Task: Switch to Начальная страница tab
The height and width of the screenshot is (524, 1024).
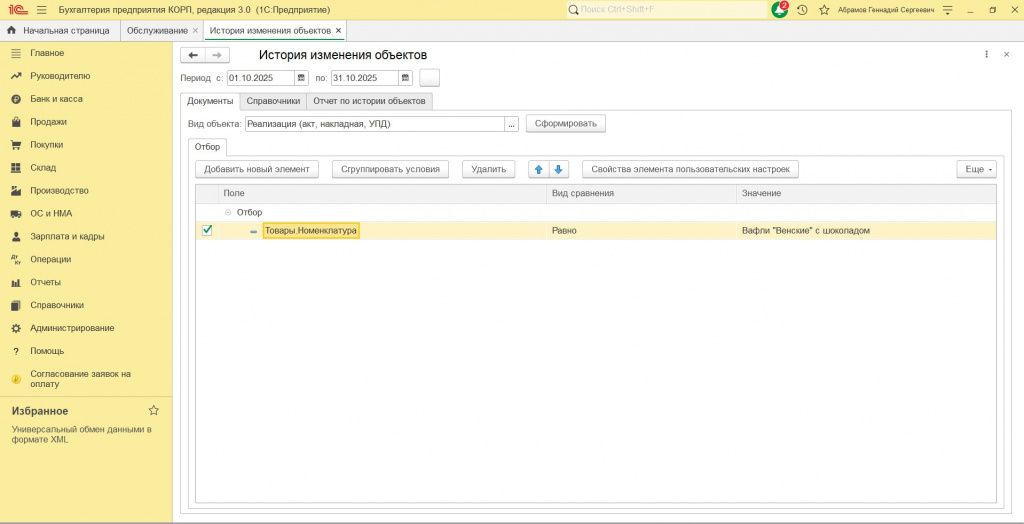Action: 59,31
